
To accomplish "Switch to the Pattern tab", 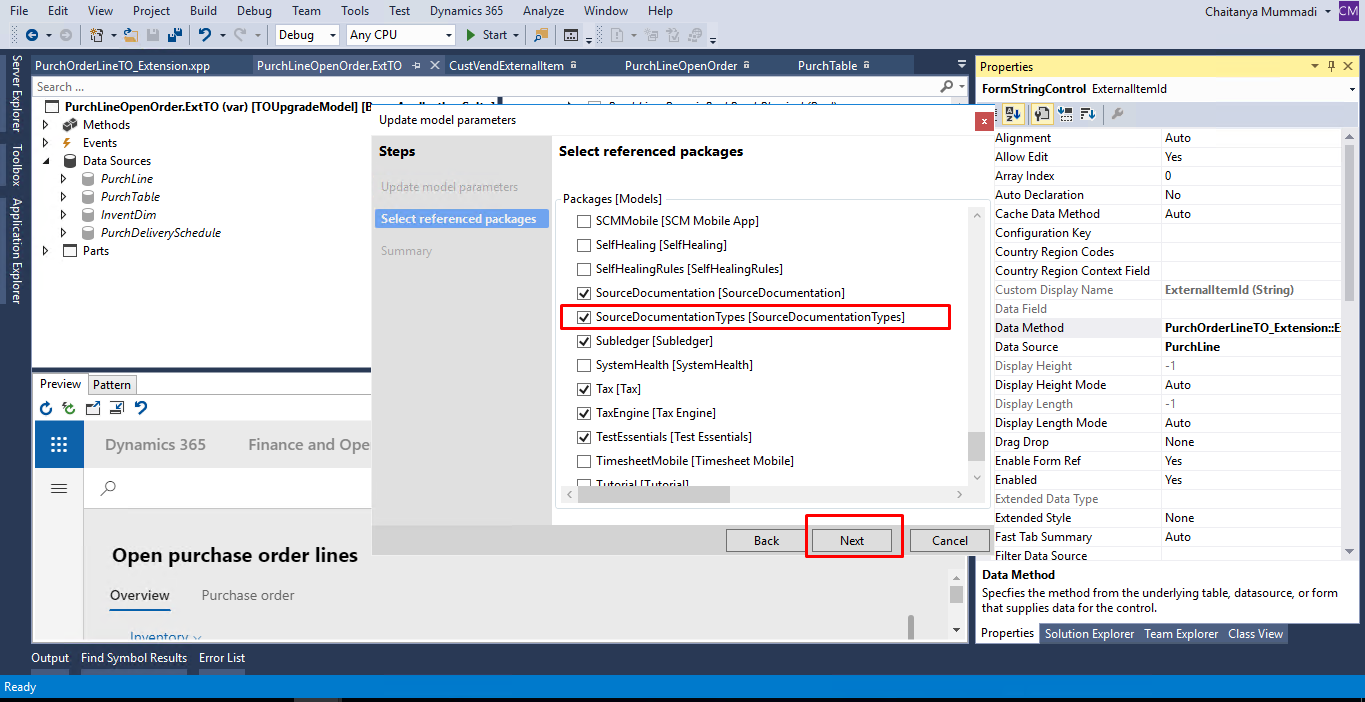I will (112, 384).
